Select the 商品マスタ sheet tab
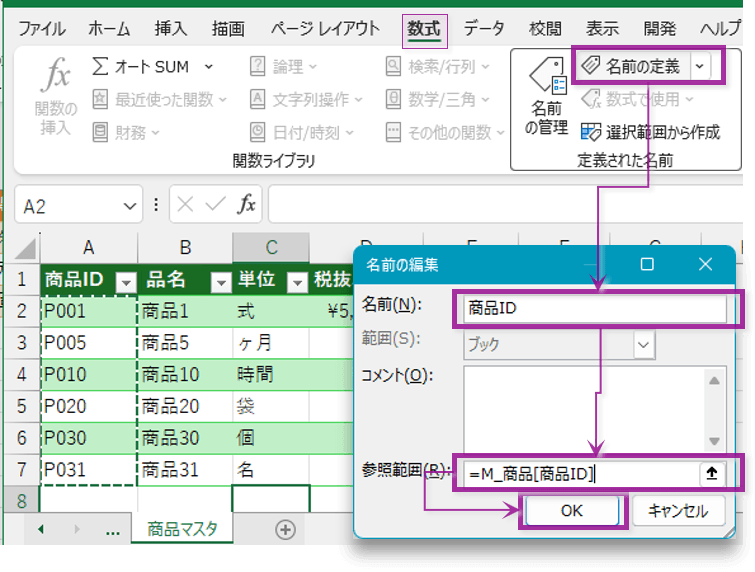 pos(182,529)
